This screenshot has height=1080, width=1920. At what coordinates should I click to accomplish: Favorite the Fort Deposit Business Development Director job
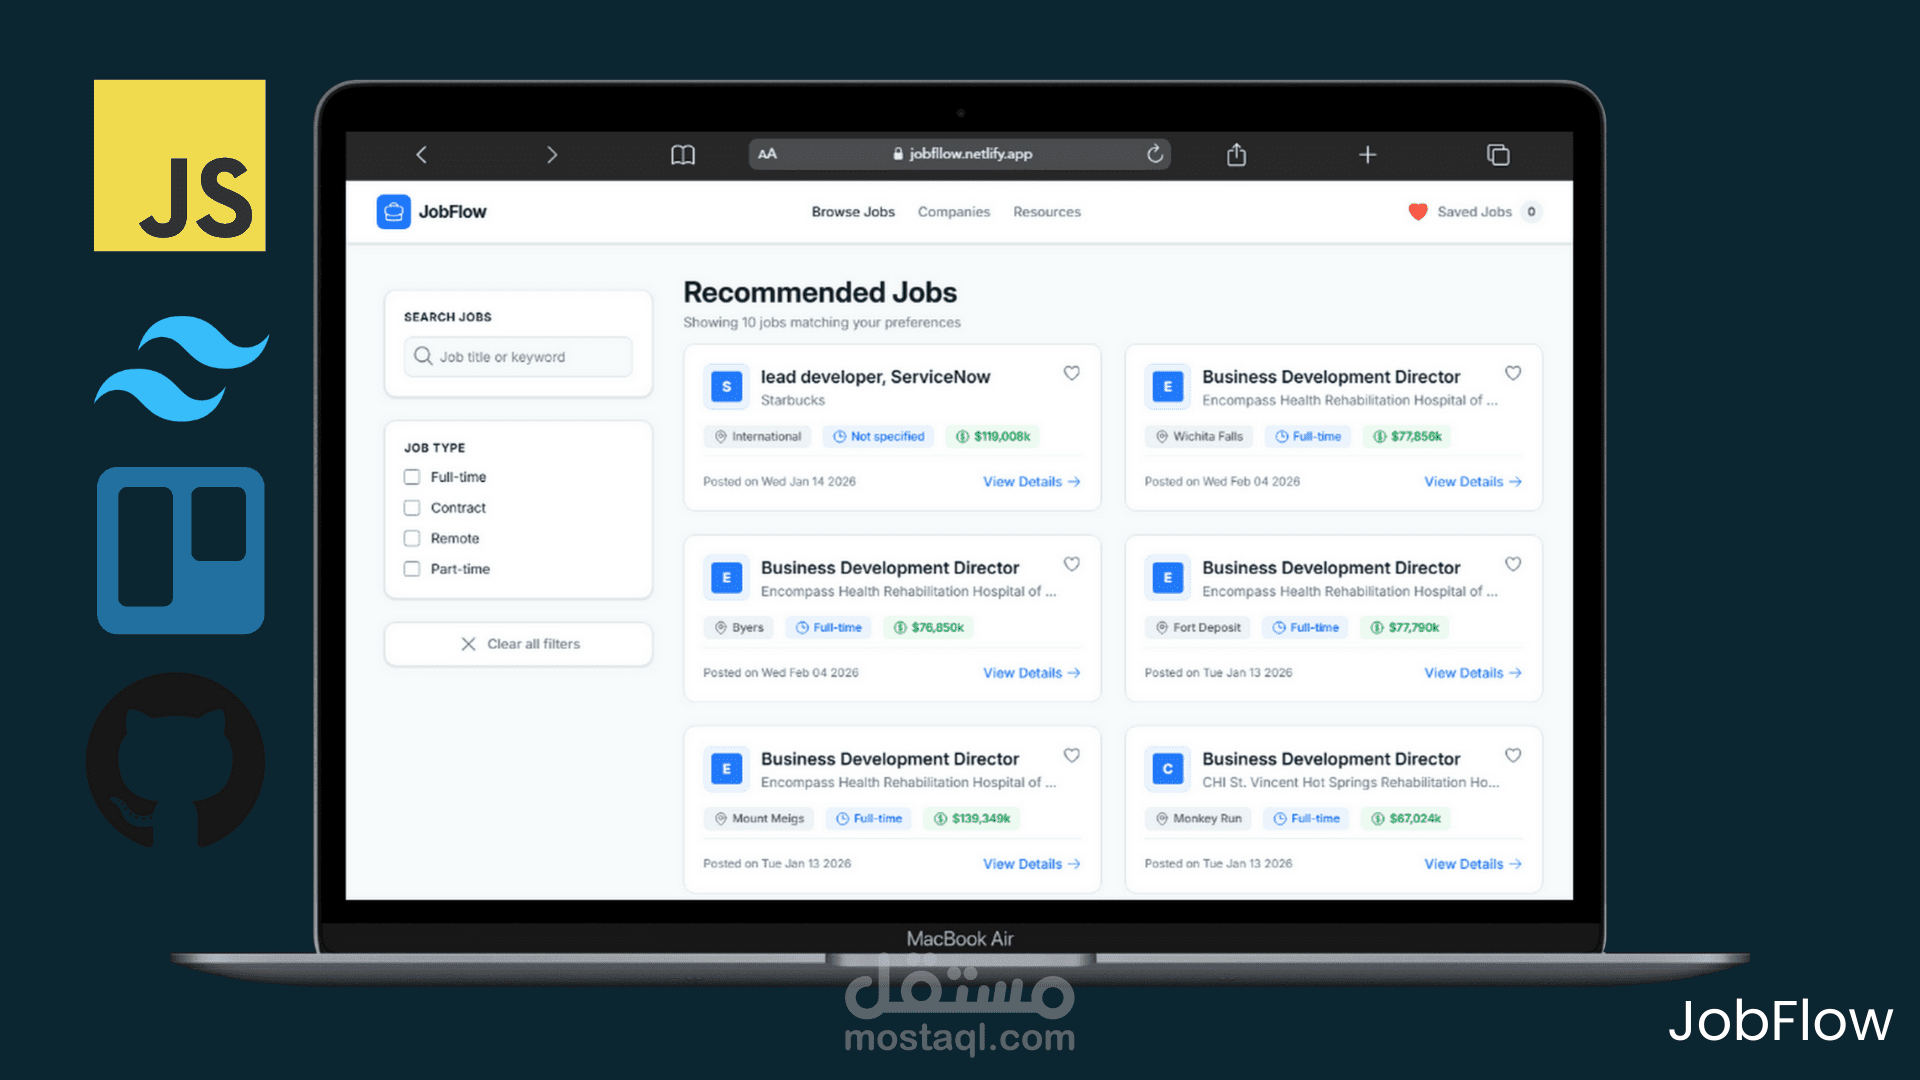click(1513, 564)
